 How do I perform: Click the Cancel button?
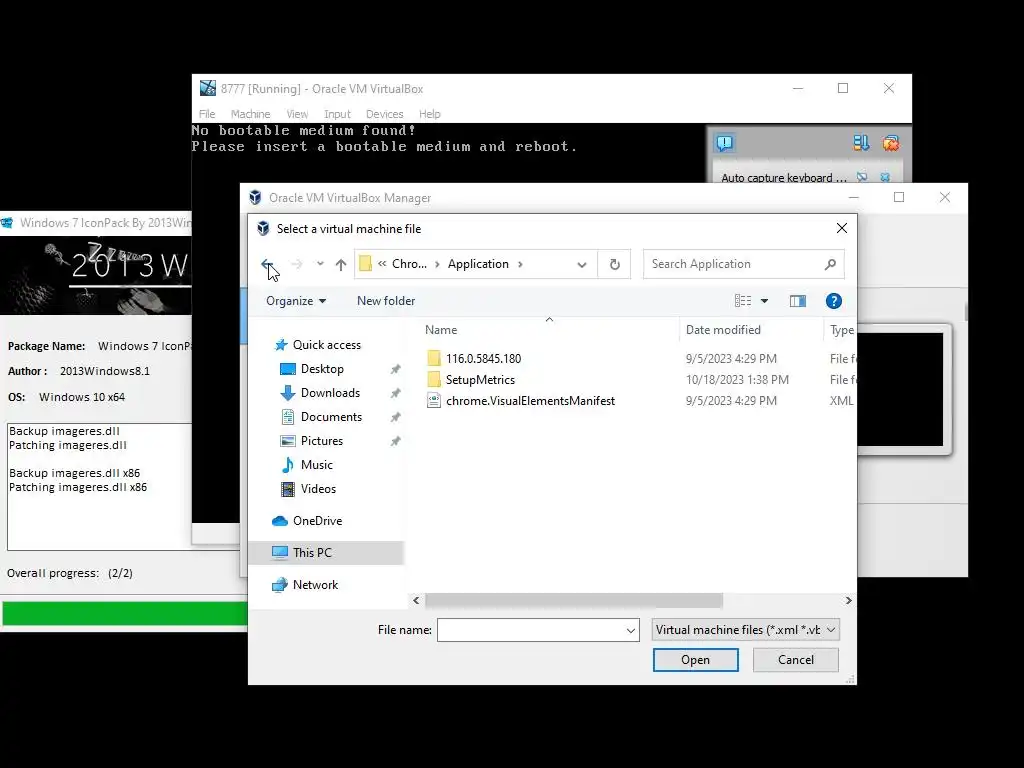click(x=795, y=660)
